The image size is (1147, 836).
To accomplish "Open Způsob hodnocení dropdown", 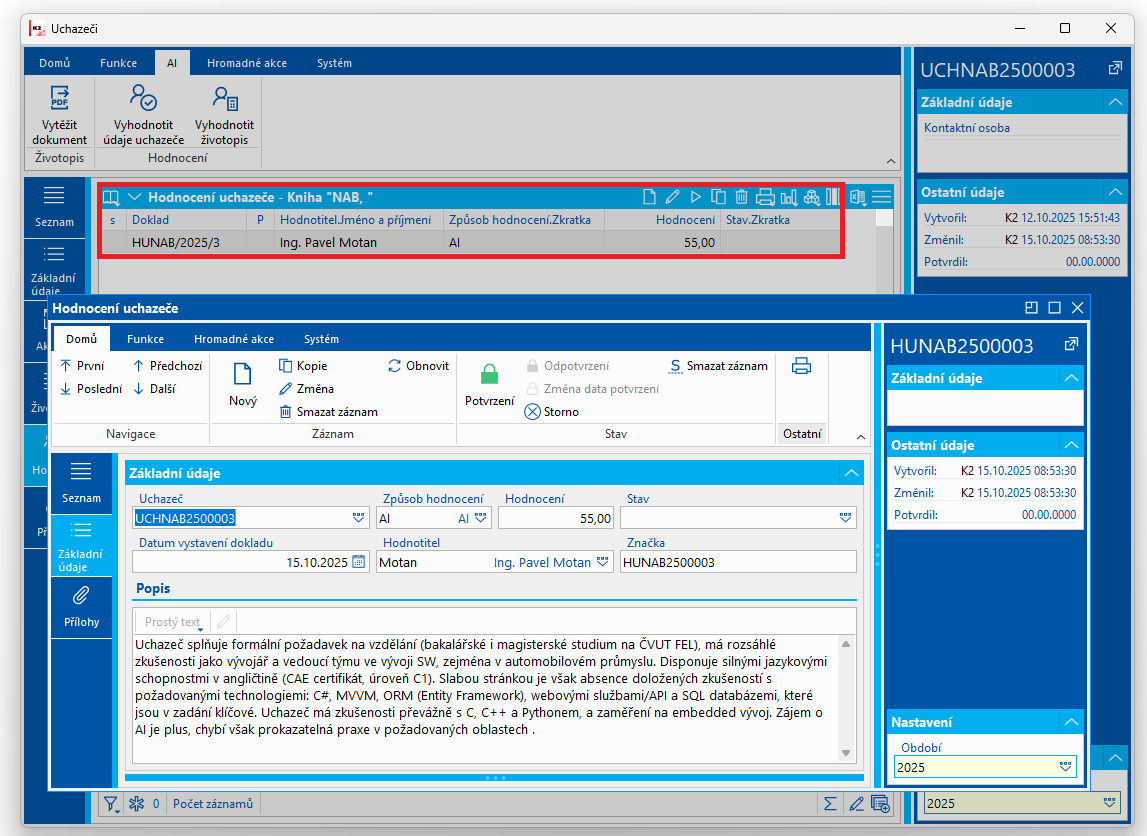I will [481, 518].
